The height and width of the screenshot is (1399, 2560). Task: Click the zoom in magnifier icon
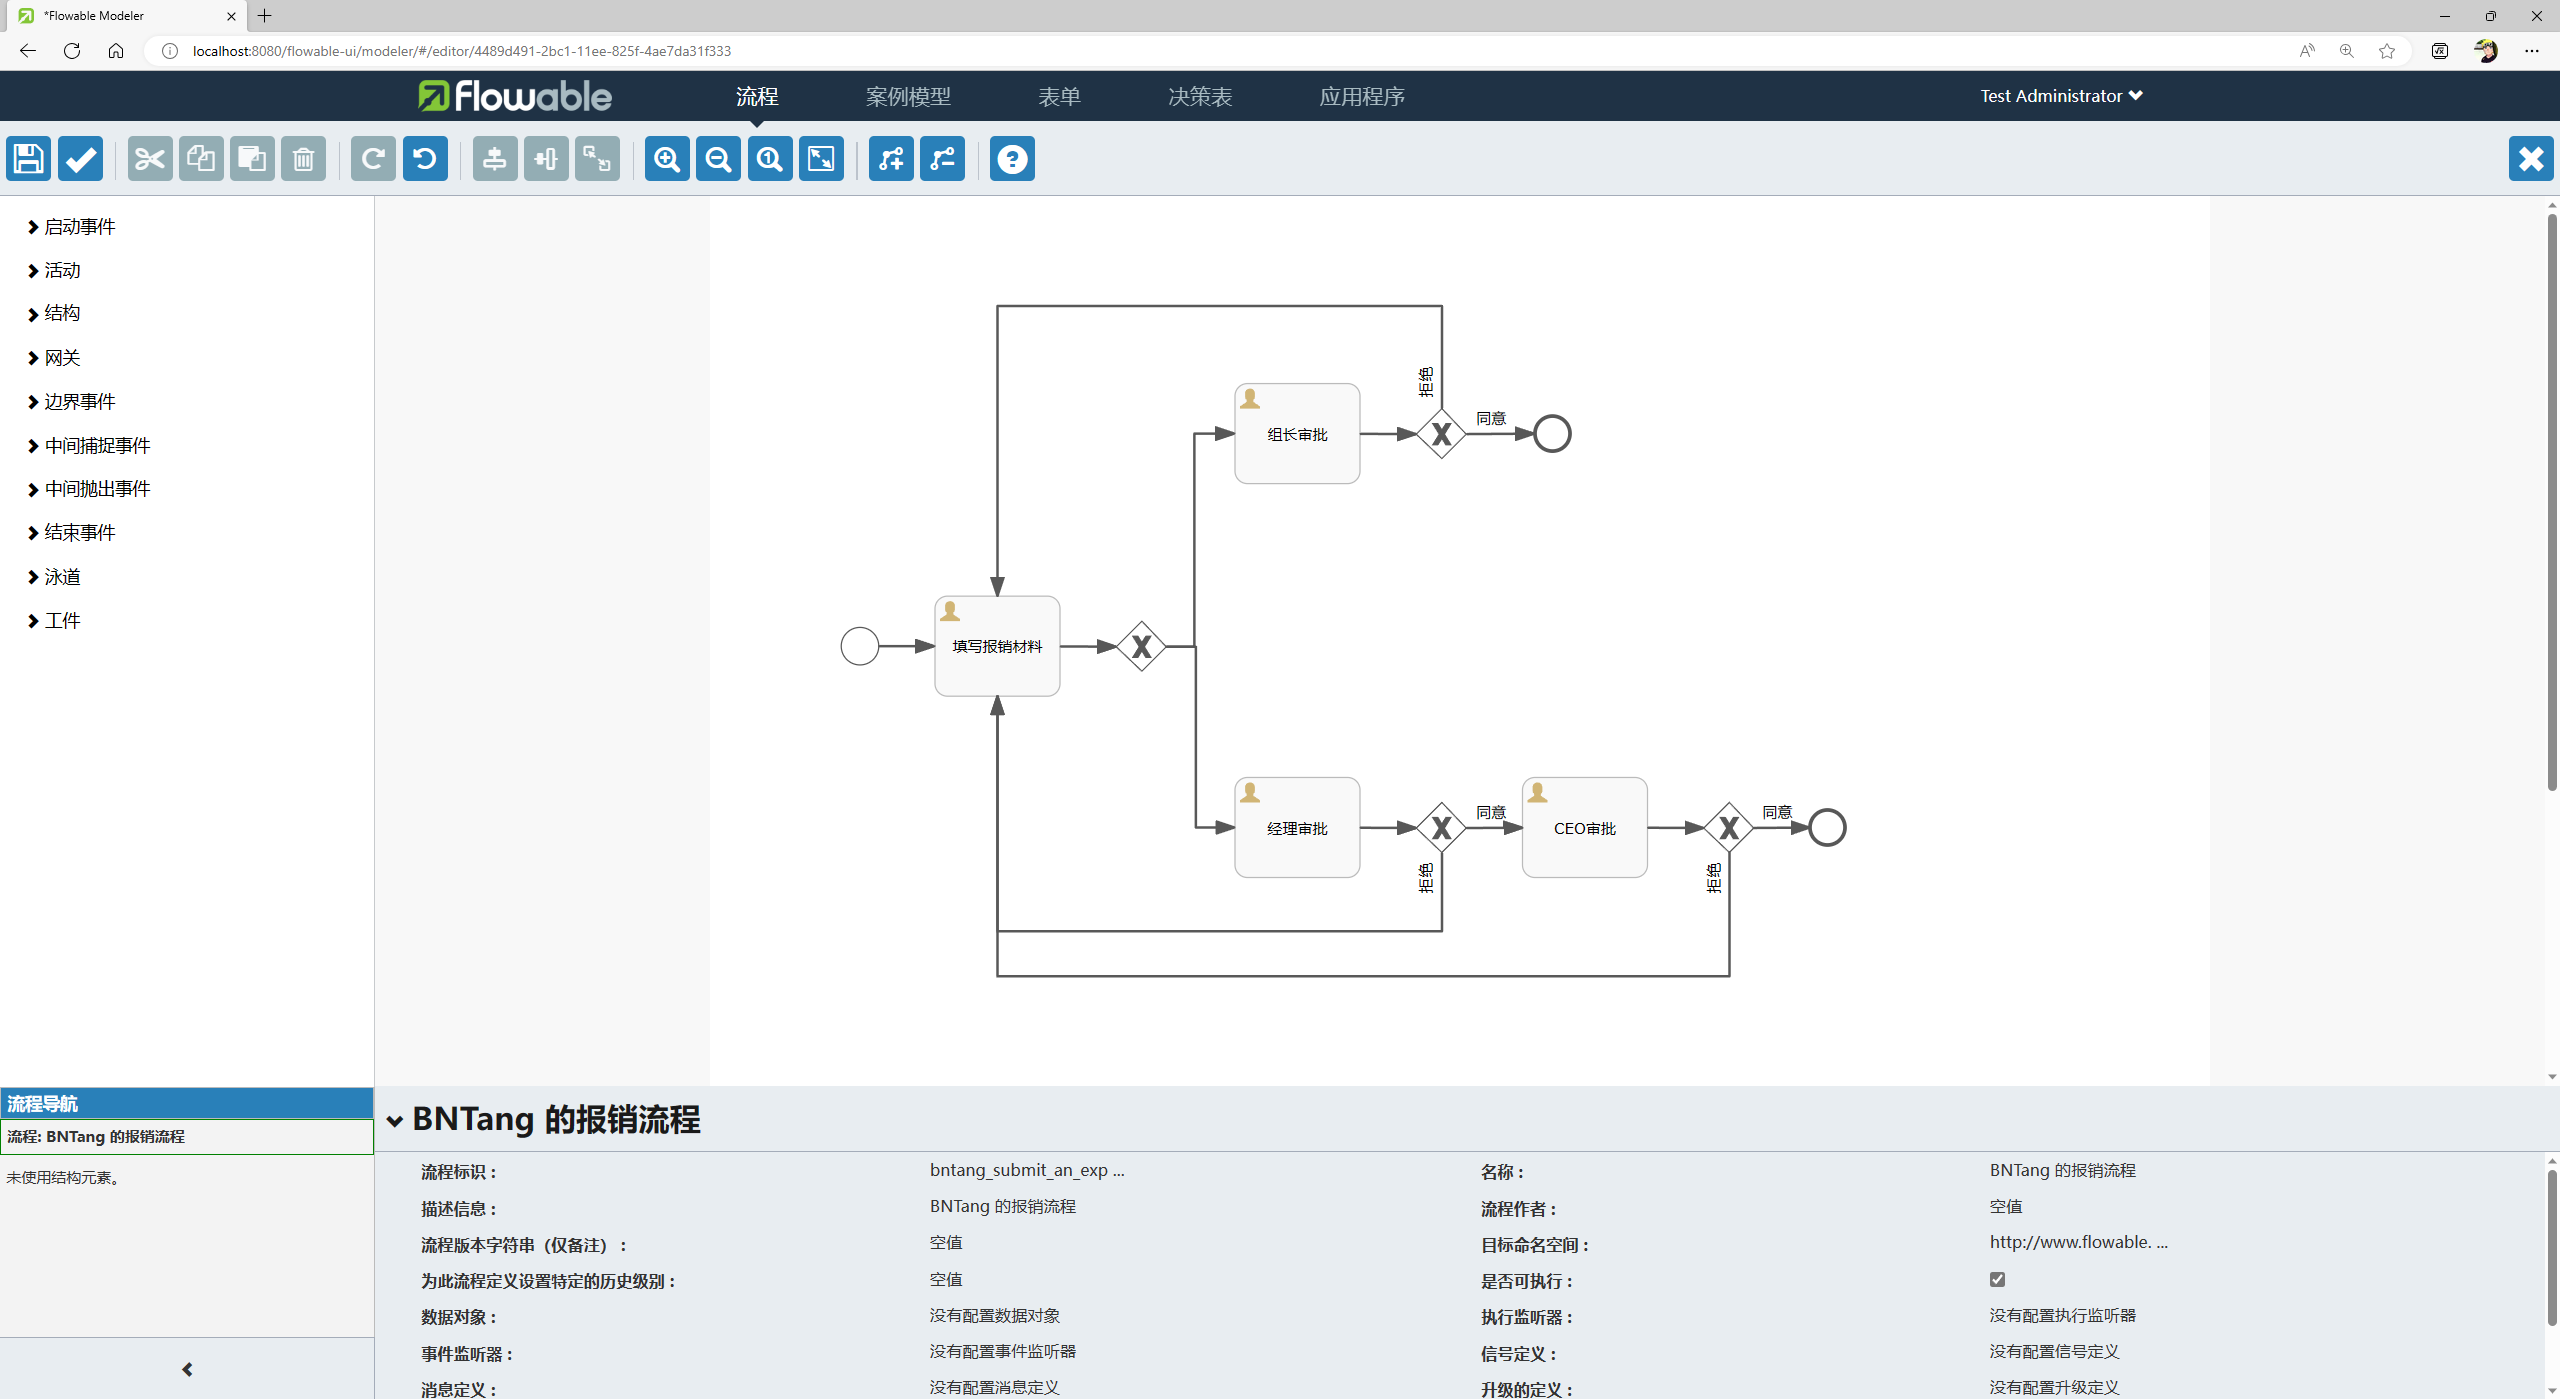667,159
